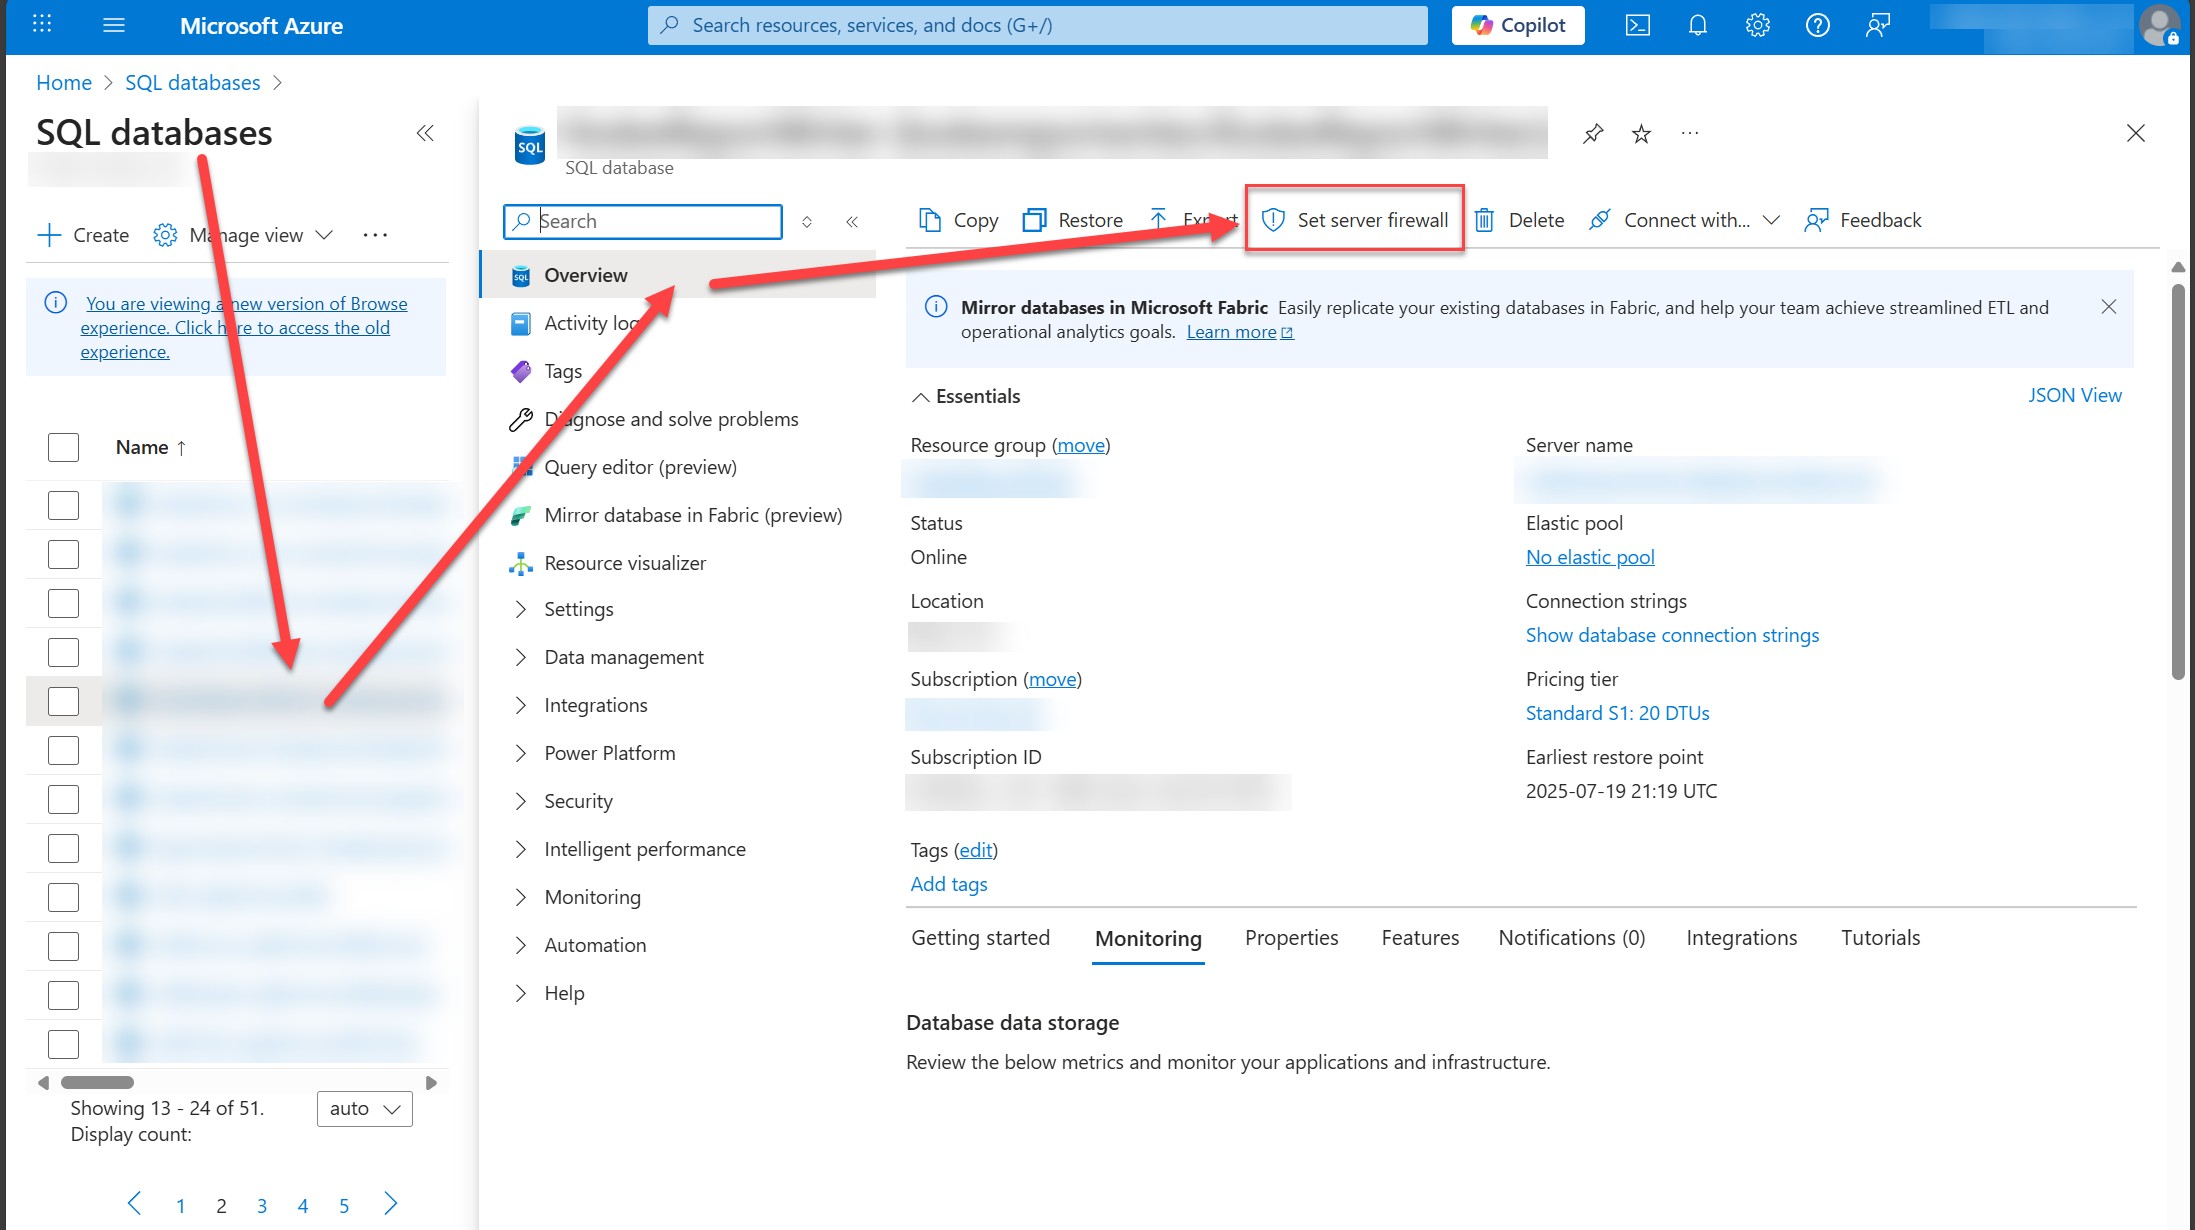Image resolution: width=2195 pixels, height=1230 pixels.
Task: Click the Delete trash icon
Action: click(x=1485, y=220)
